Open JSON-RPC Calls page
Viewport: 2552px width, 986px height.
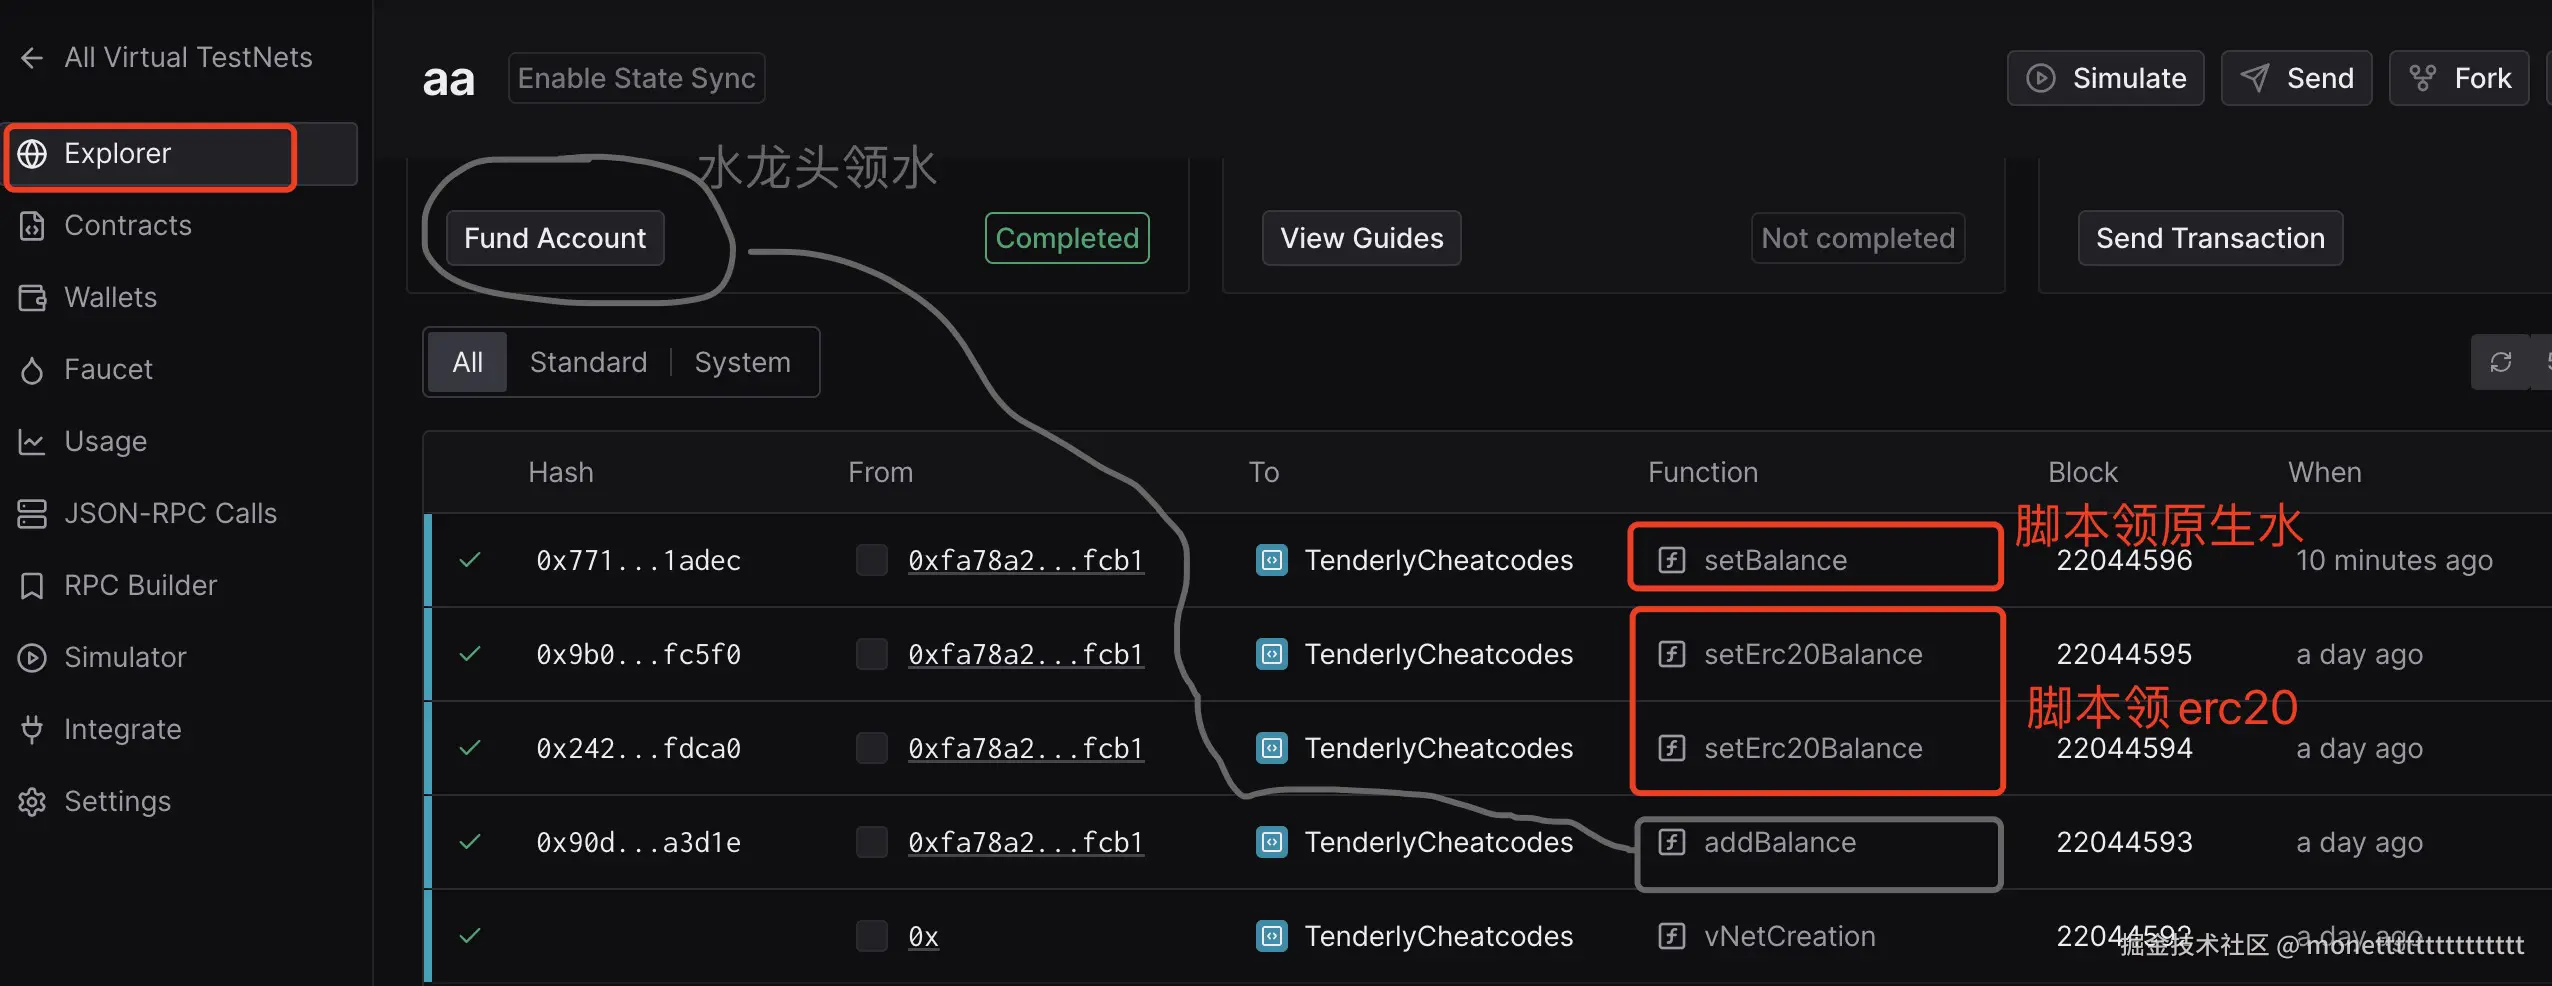(170, 514)
